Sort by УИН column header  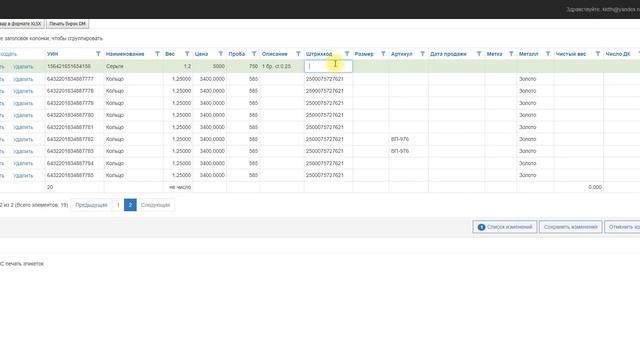click(52, 54)
